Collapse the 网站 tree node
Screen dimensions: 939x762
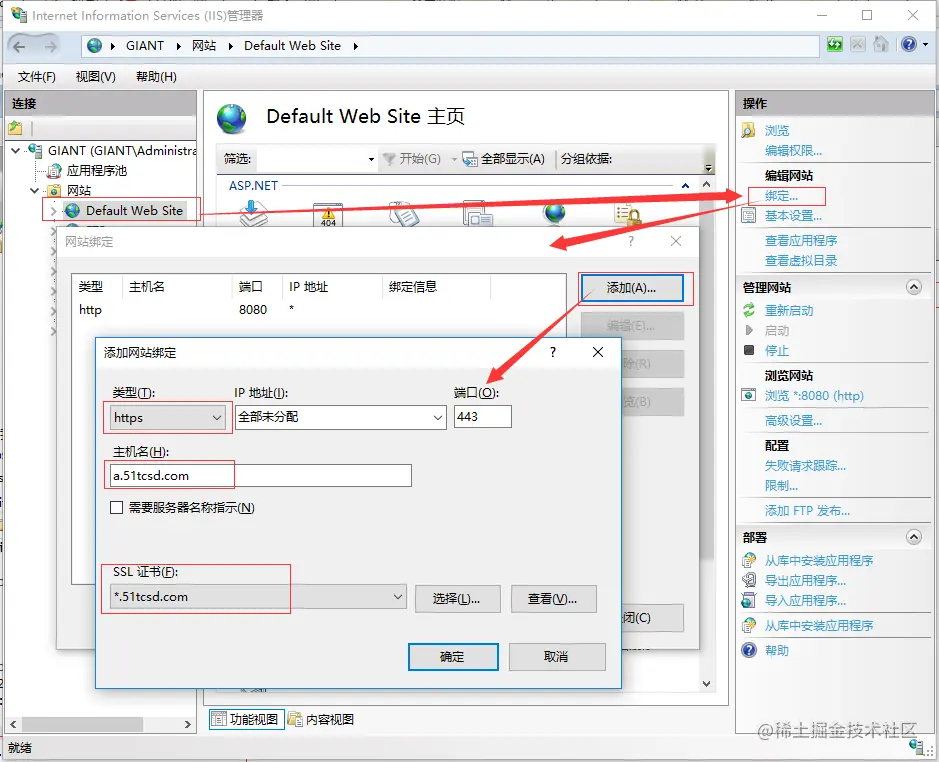35,190
